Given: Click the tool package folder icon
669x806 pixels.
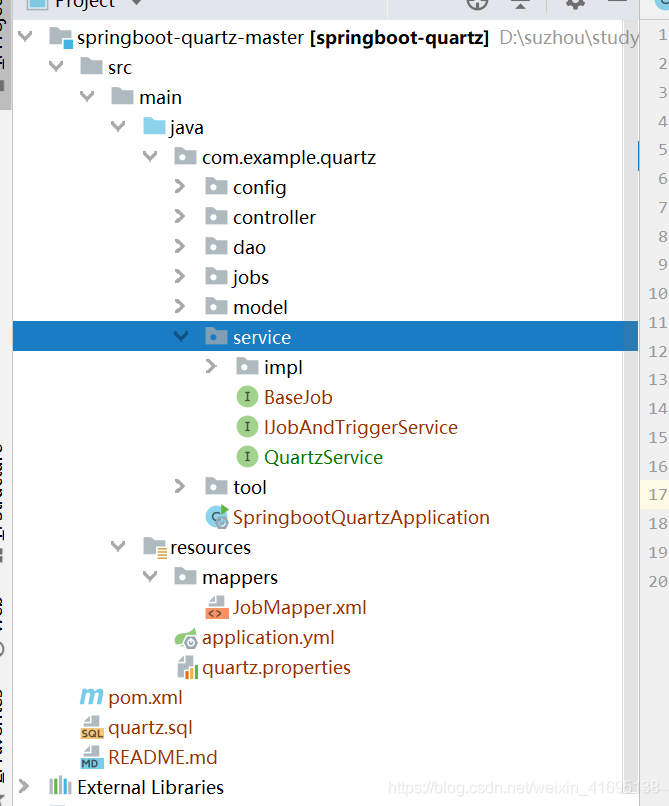Looking at the screenshot, I should coord(216,485).
